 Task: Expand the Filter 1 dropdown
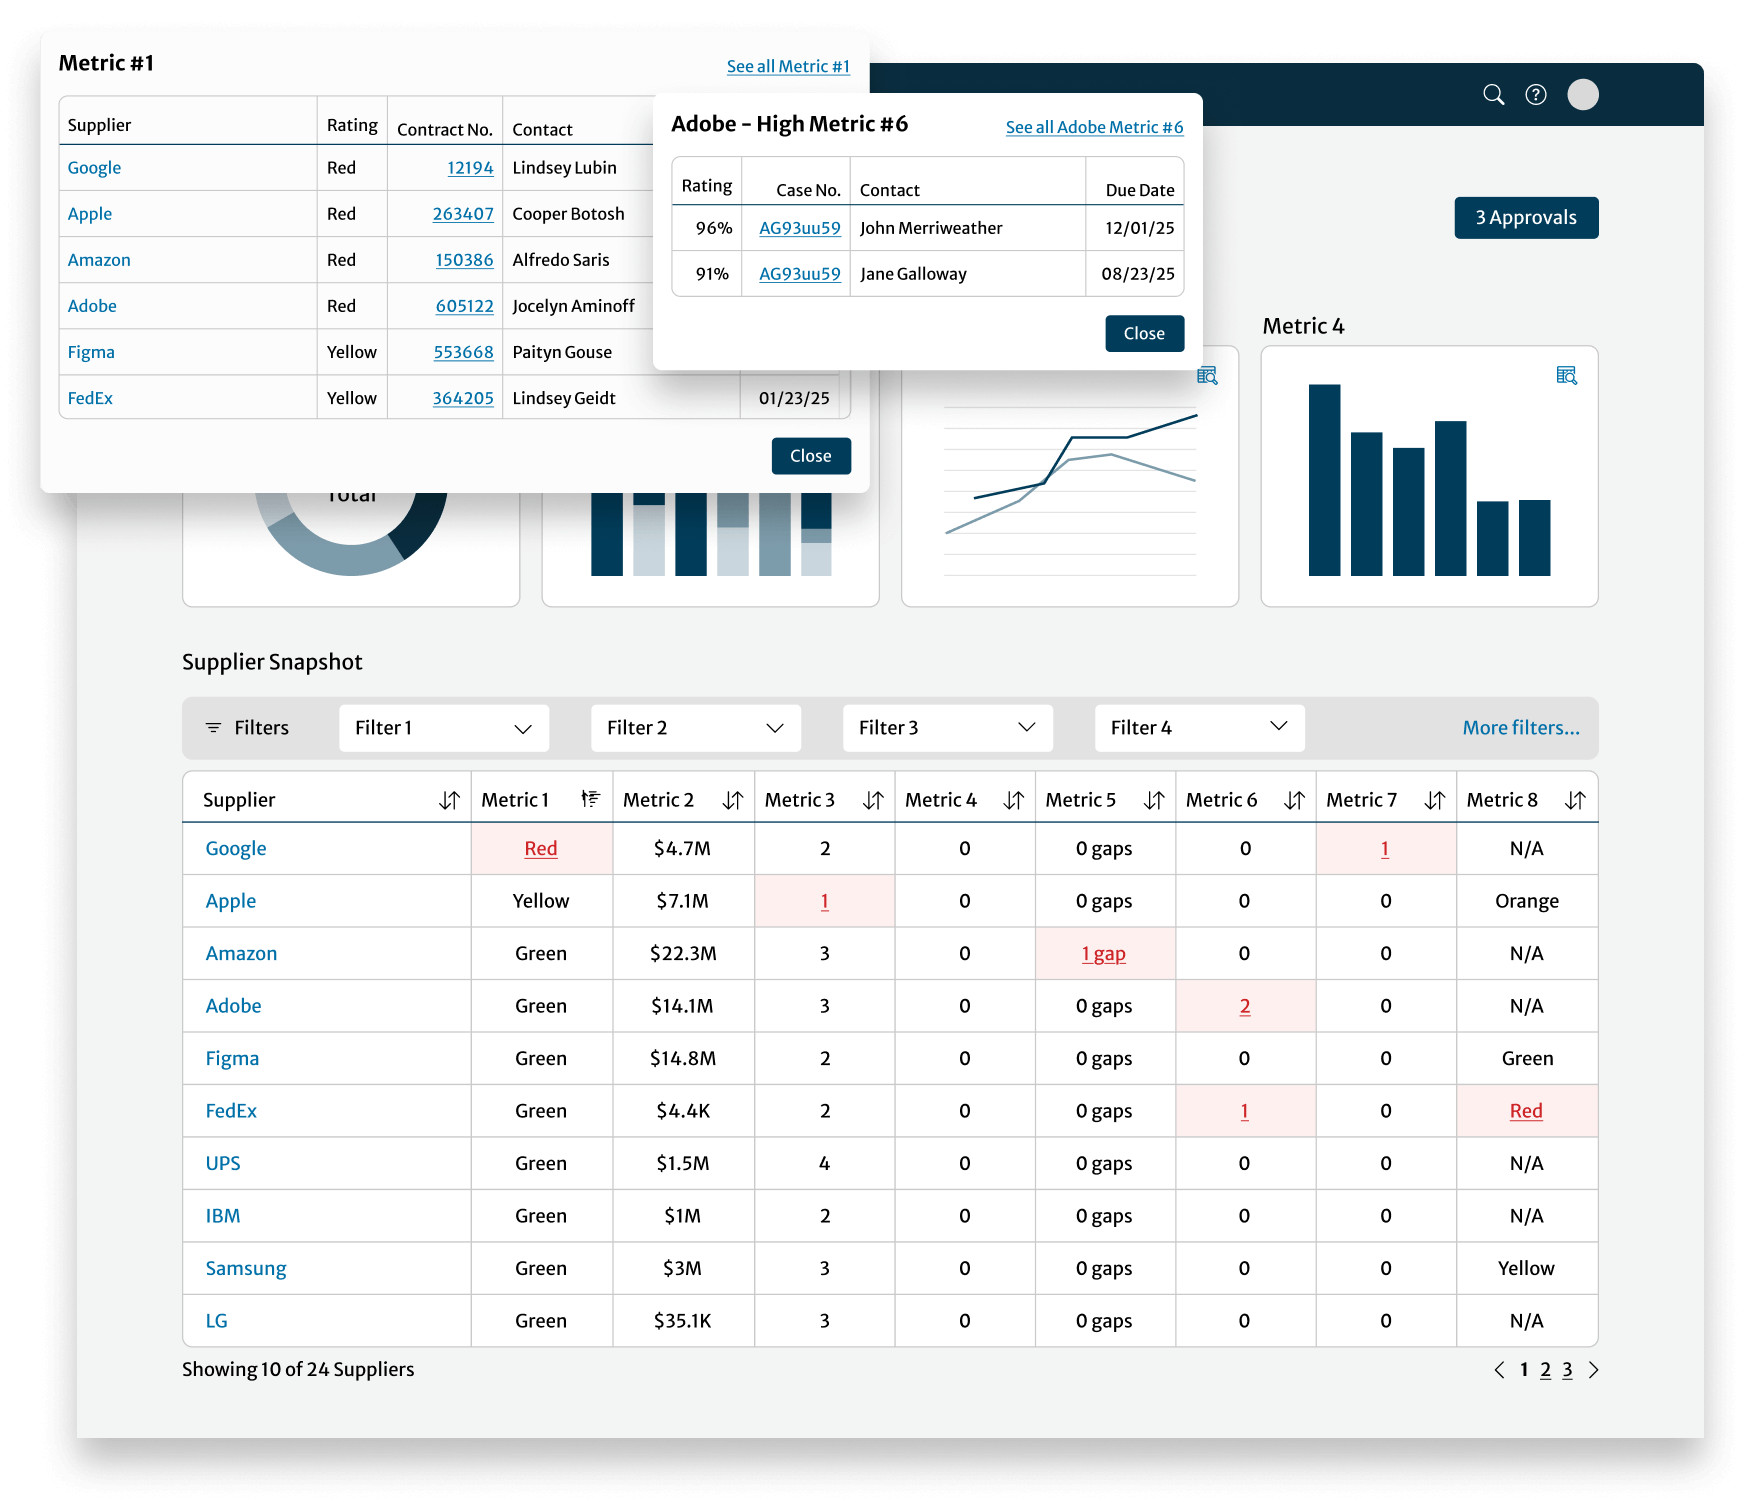444,728
